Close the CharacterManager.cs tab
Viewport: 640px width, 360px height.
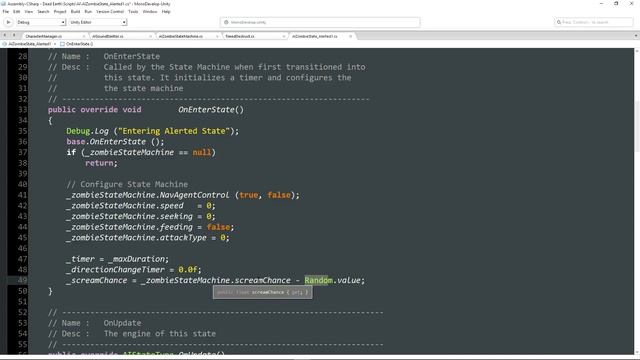[x=84, y=36]
